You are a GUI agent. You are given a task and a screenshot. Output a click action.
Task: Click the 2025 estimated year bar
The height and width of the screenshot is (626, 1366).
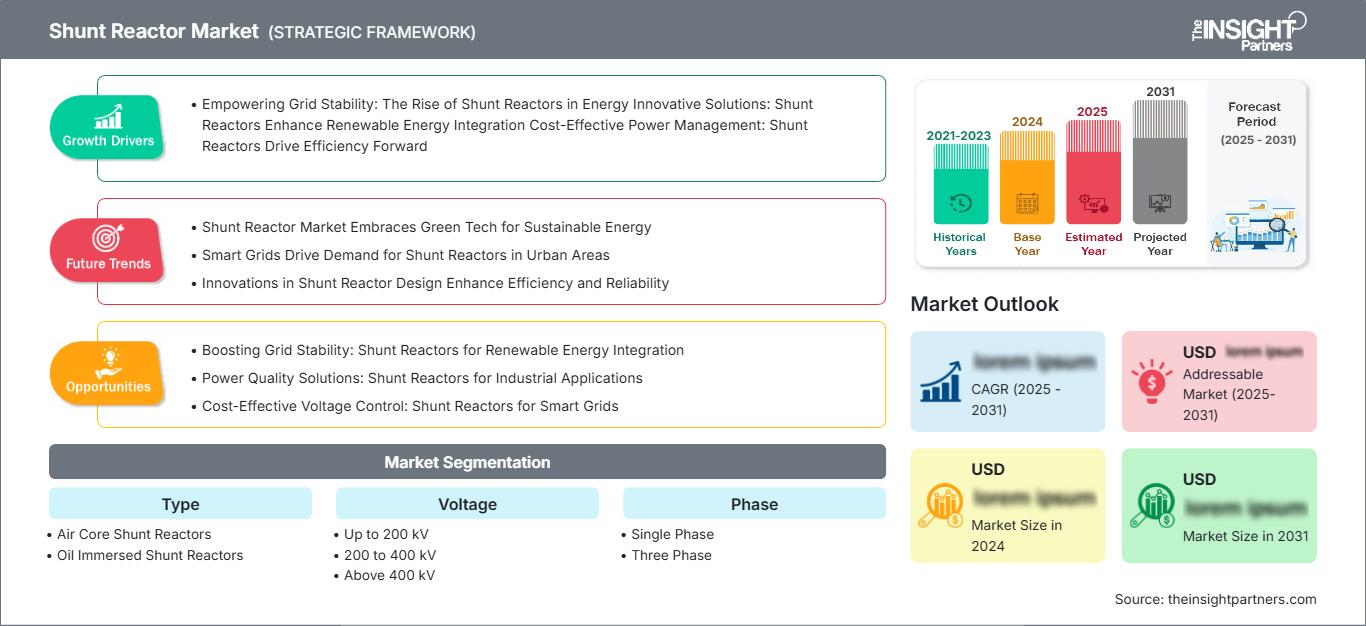(1093, 172)
